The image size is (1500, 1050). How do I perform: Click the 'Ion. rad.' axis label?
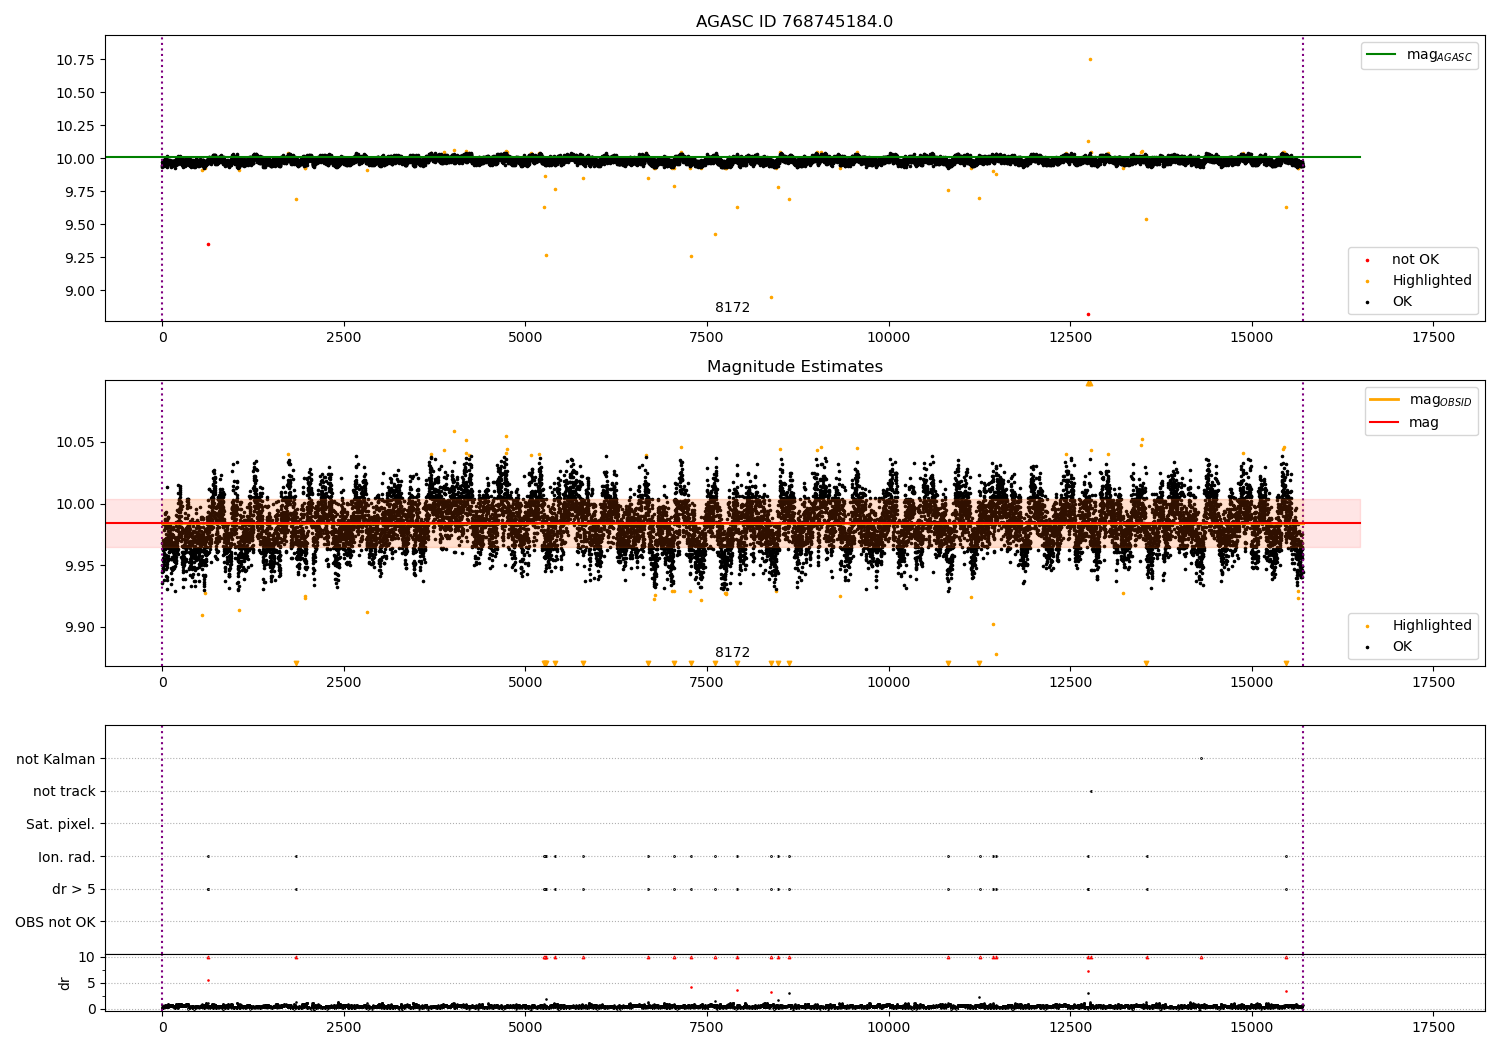66,857
